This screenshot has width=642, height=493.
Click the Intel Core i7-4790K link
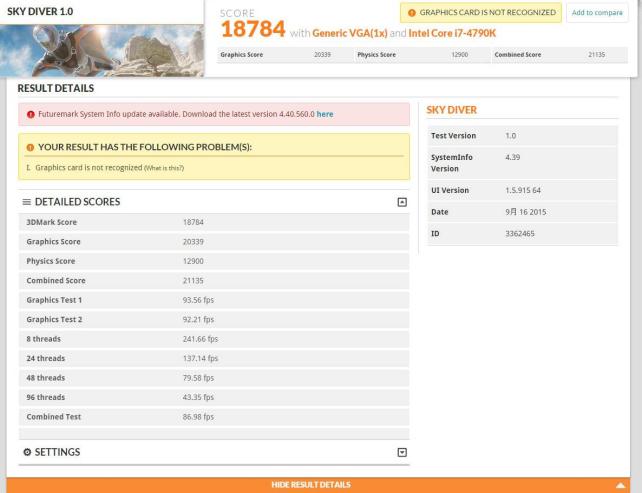click(452, 33)
